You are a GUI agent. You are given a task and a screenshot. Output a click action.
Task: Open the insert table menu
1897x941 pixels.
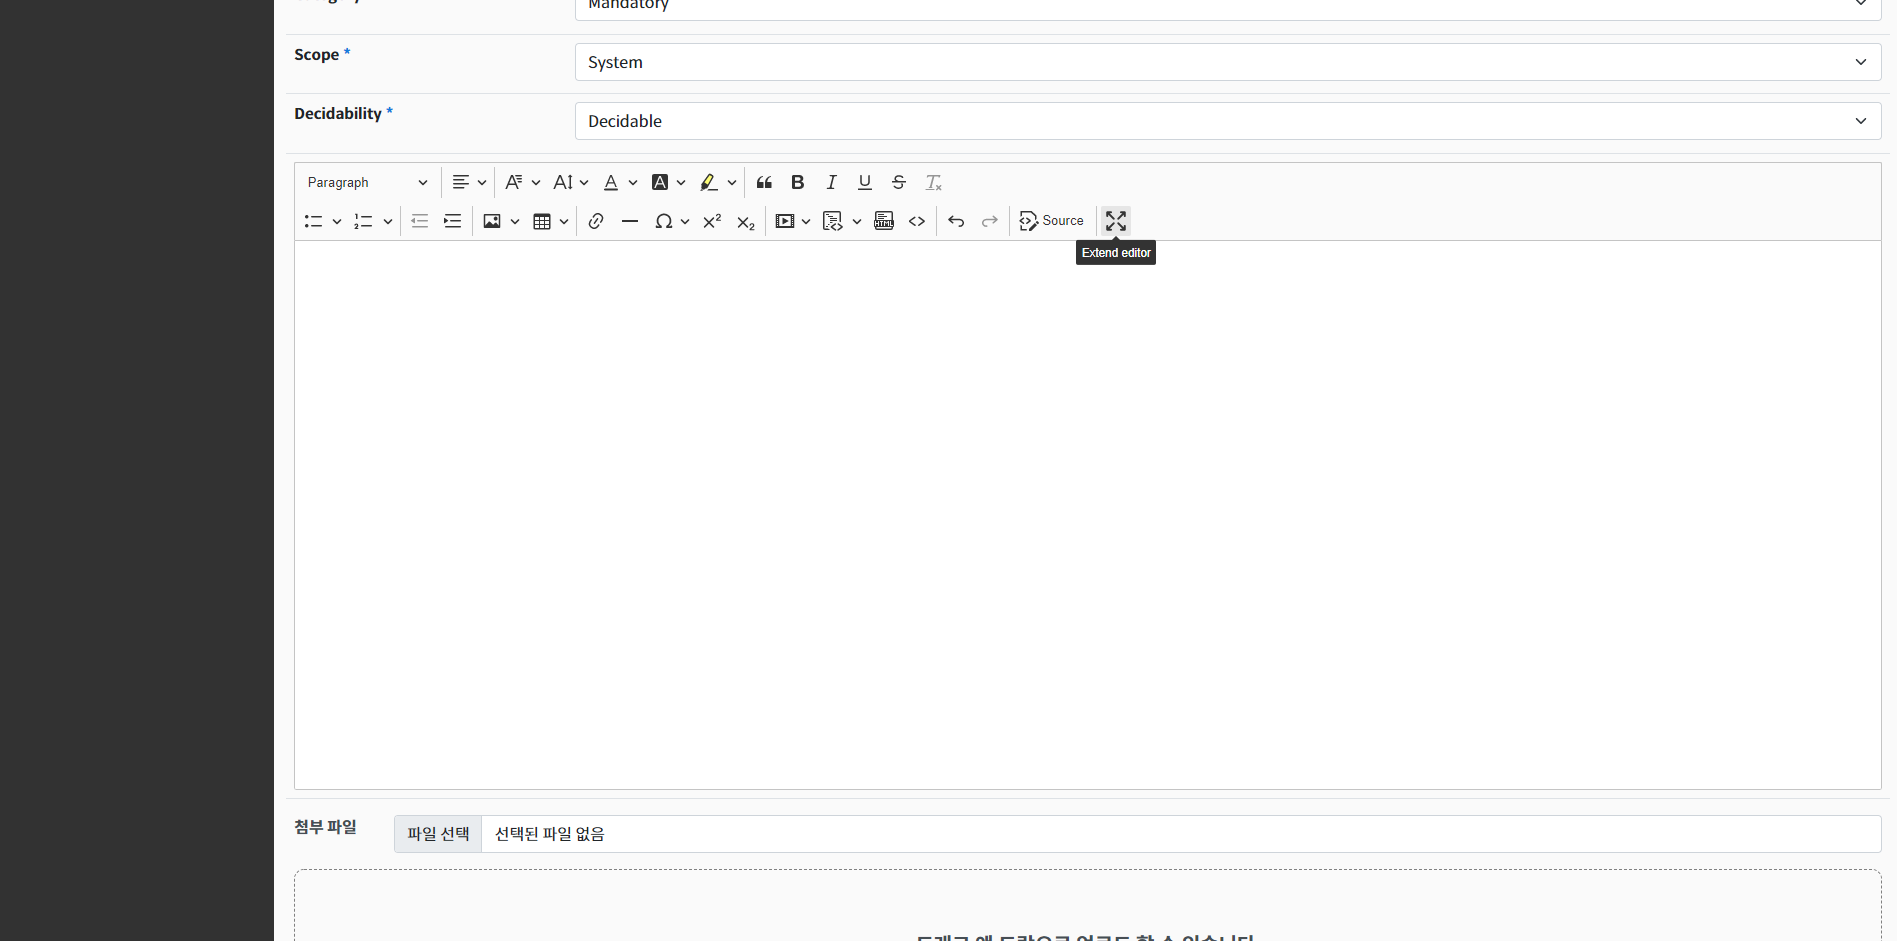pyautogui.click(x=550, y=221)
